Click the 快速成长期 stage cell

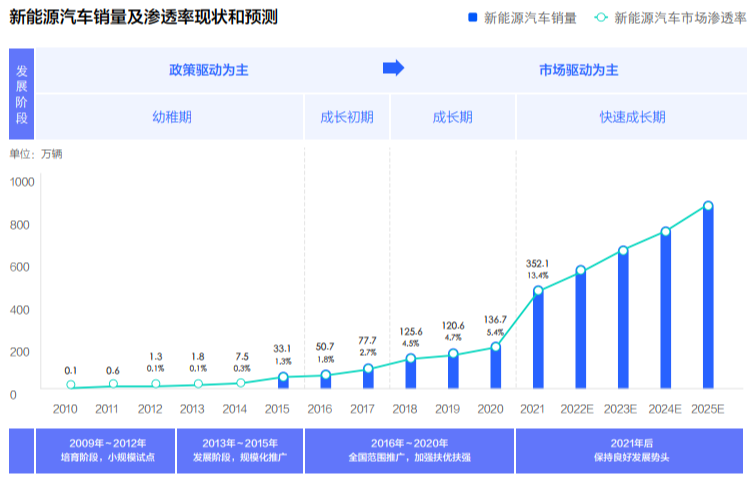[x=632, y=117]
